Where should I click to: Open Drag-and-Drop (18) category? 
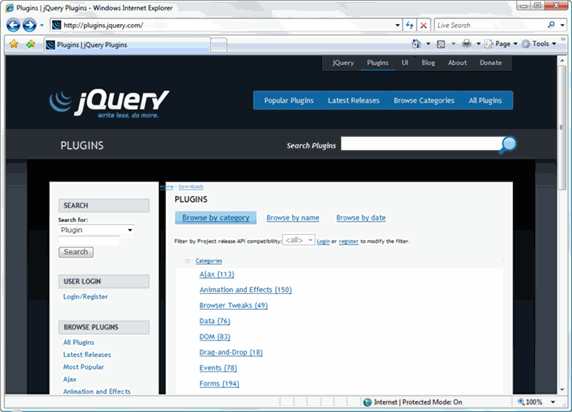click(x=231, y=353)
